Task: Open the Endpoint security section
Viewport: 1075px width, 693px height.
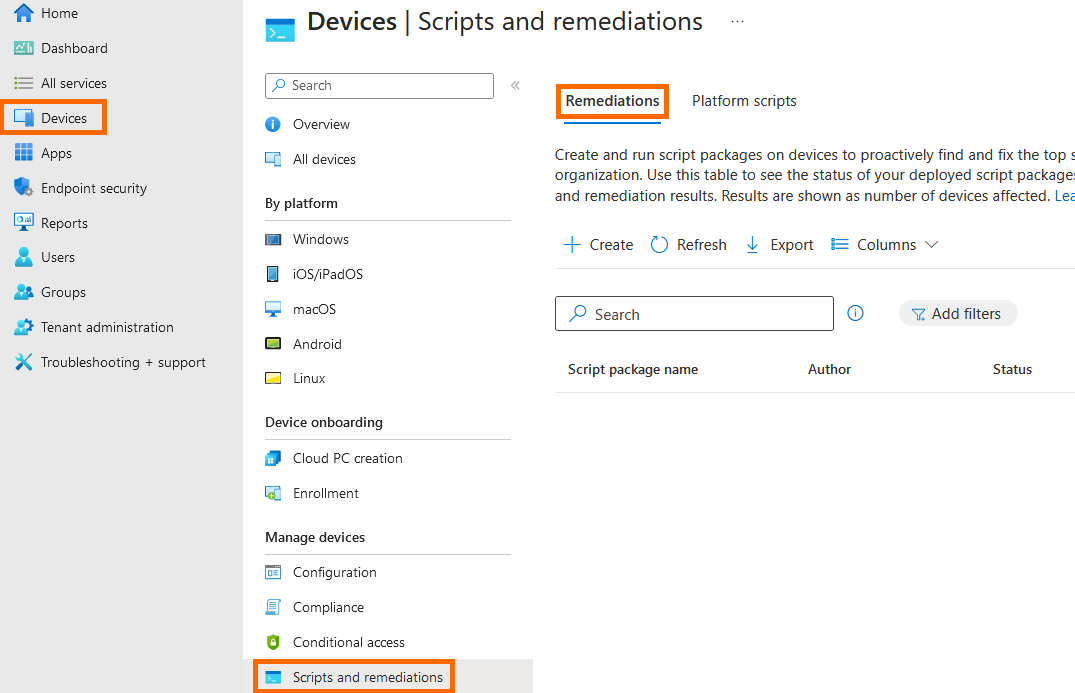Action: coord(93,187)
